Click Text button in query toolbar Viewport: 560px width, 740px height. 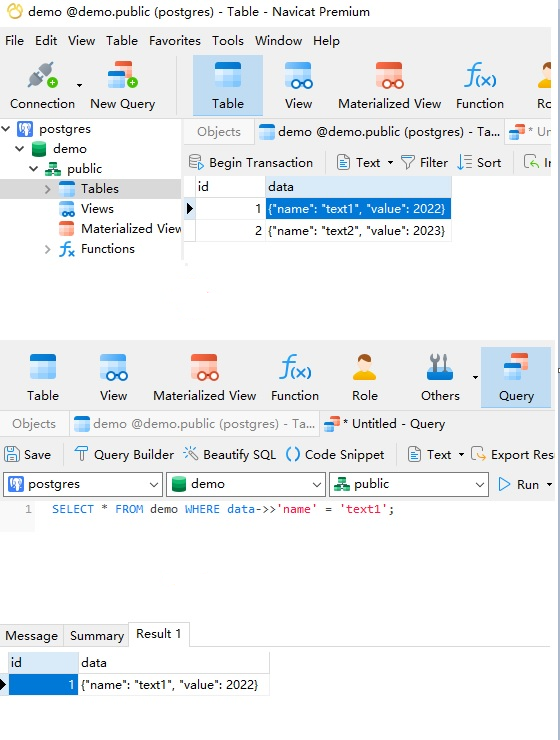pyautogui.click(x=429, y=454)
